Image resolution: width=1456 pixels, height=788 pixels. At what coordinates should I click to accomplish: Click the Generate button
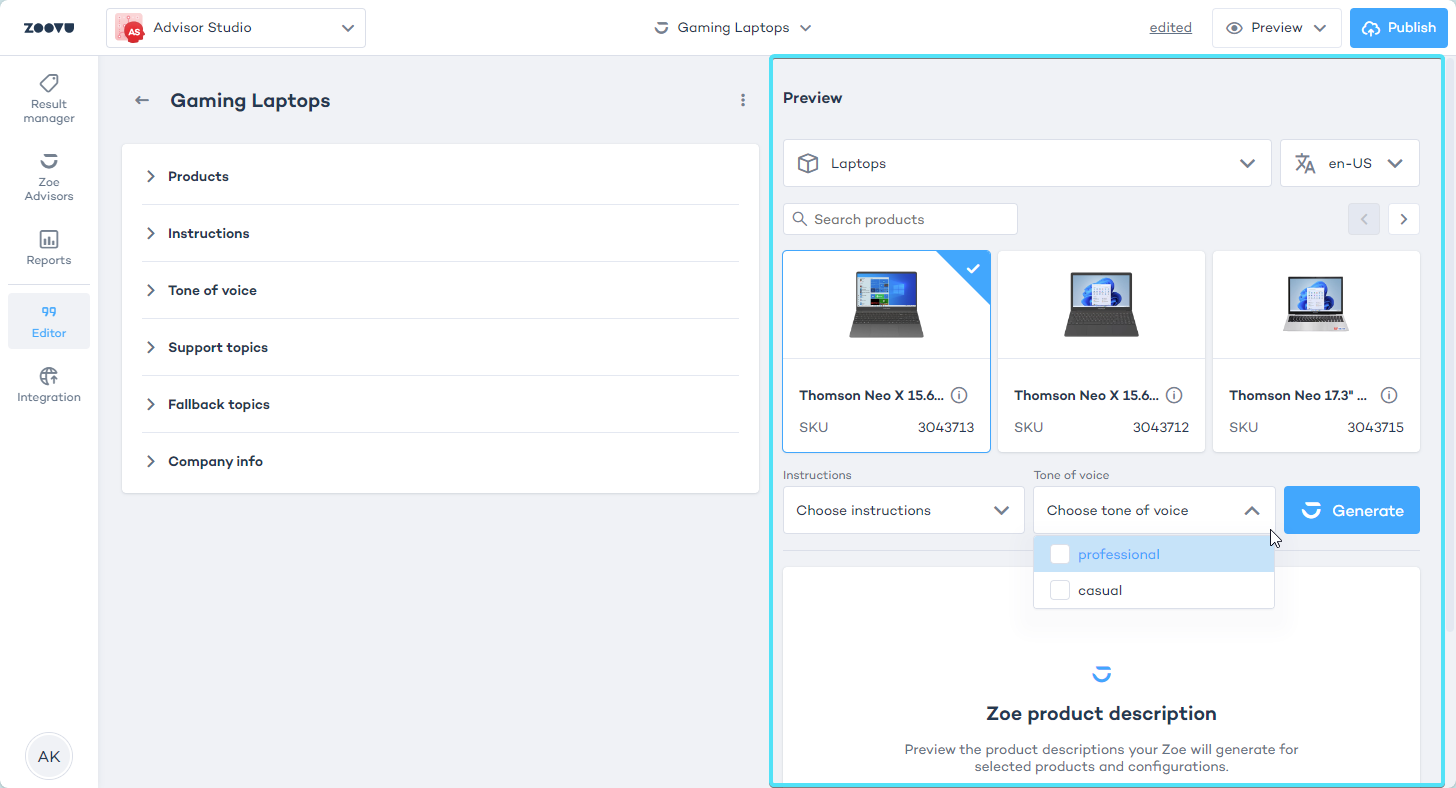[x=1351, y=510]
